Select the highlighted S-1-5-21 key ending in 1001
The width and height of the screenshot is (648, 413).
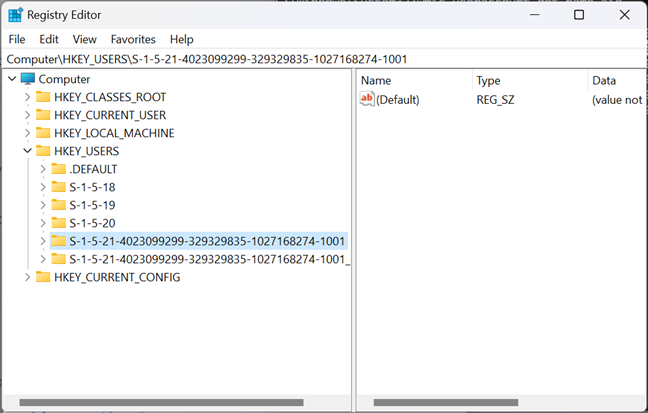point(207,241)
